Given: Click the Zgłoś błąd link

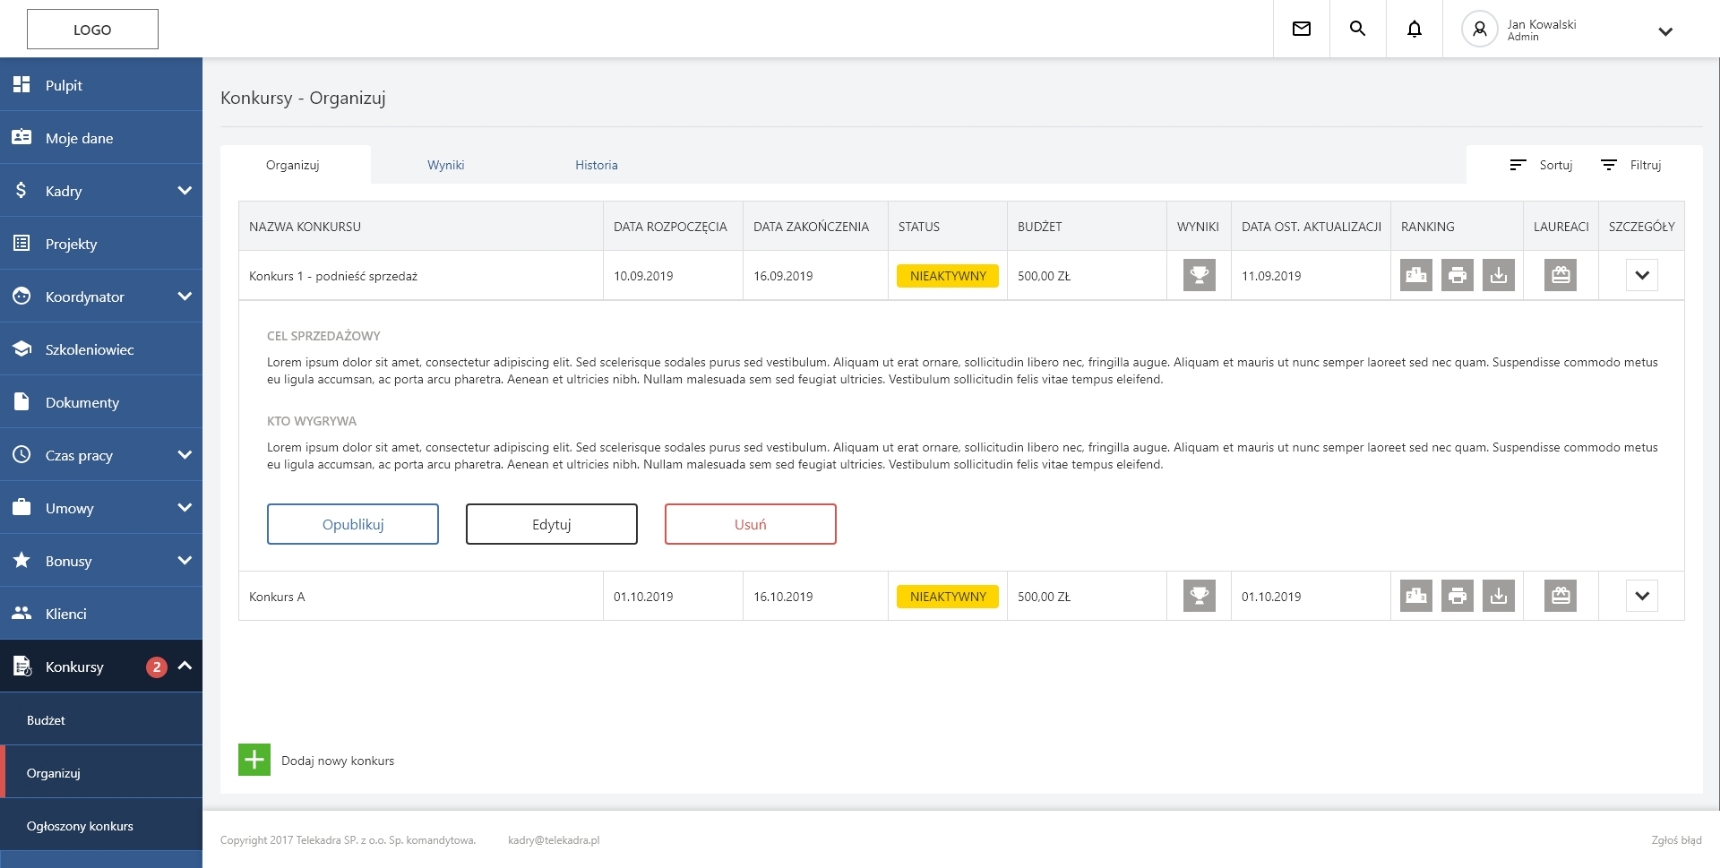Looking at the screenshot, I should (1676, 840).
